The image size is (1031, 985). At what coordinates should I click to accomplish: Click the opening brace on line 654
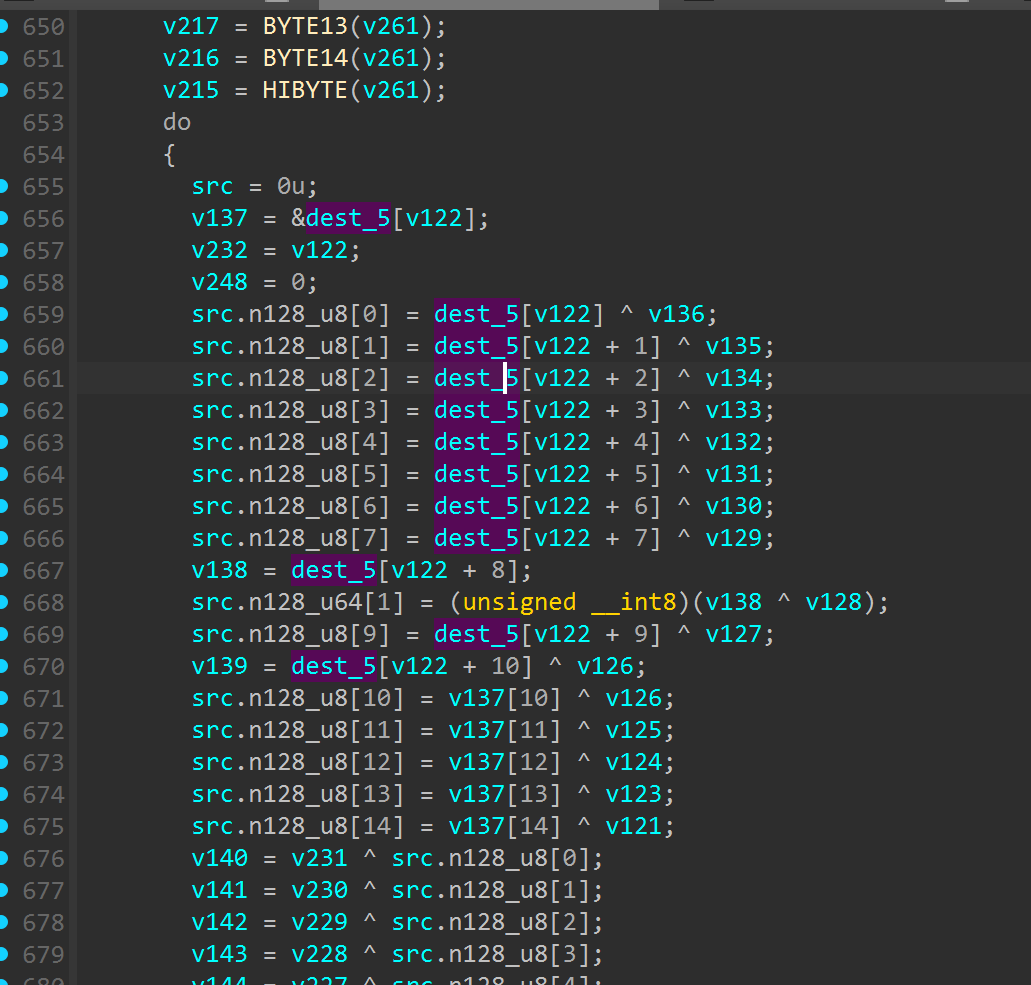(x=170, y=155)
